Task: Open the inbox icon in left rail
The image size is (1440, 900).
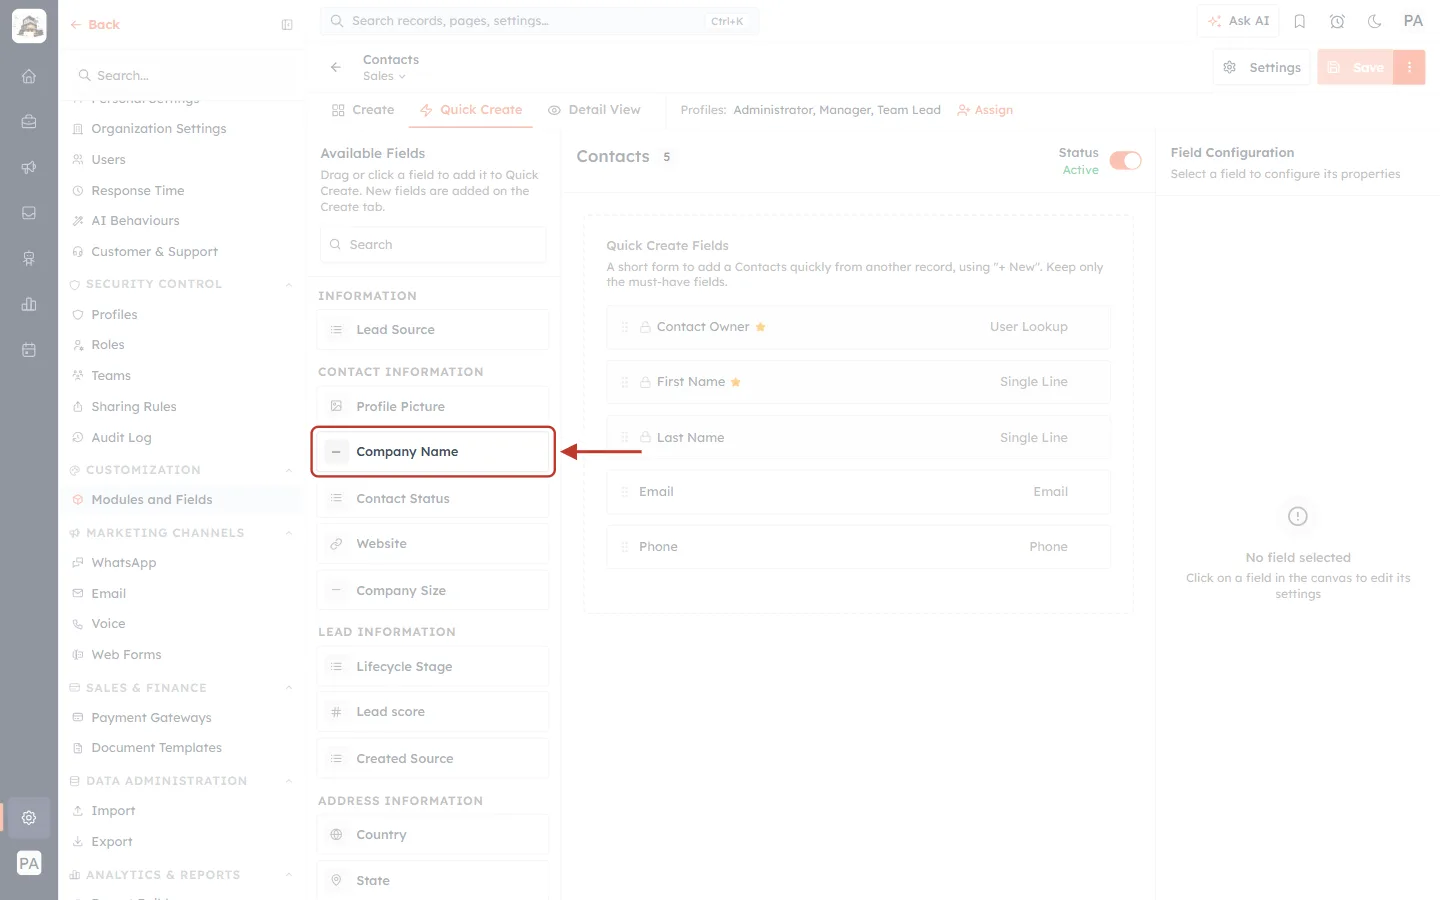Action: coord(29,213)
